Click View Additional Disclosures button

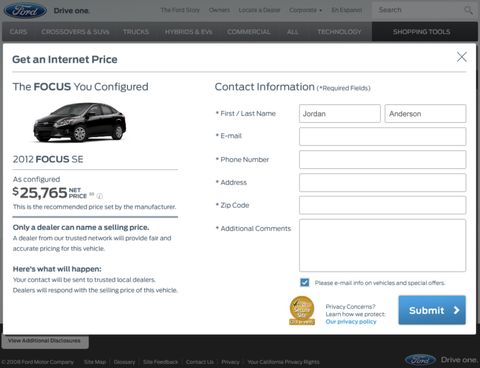(x=45, y=341)
